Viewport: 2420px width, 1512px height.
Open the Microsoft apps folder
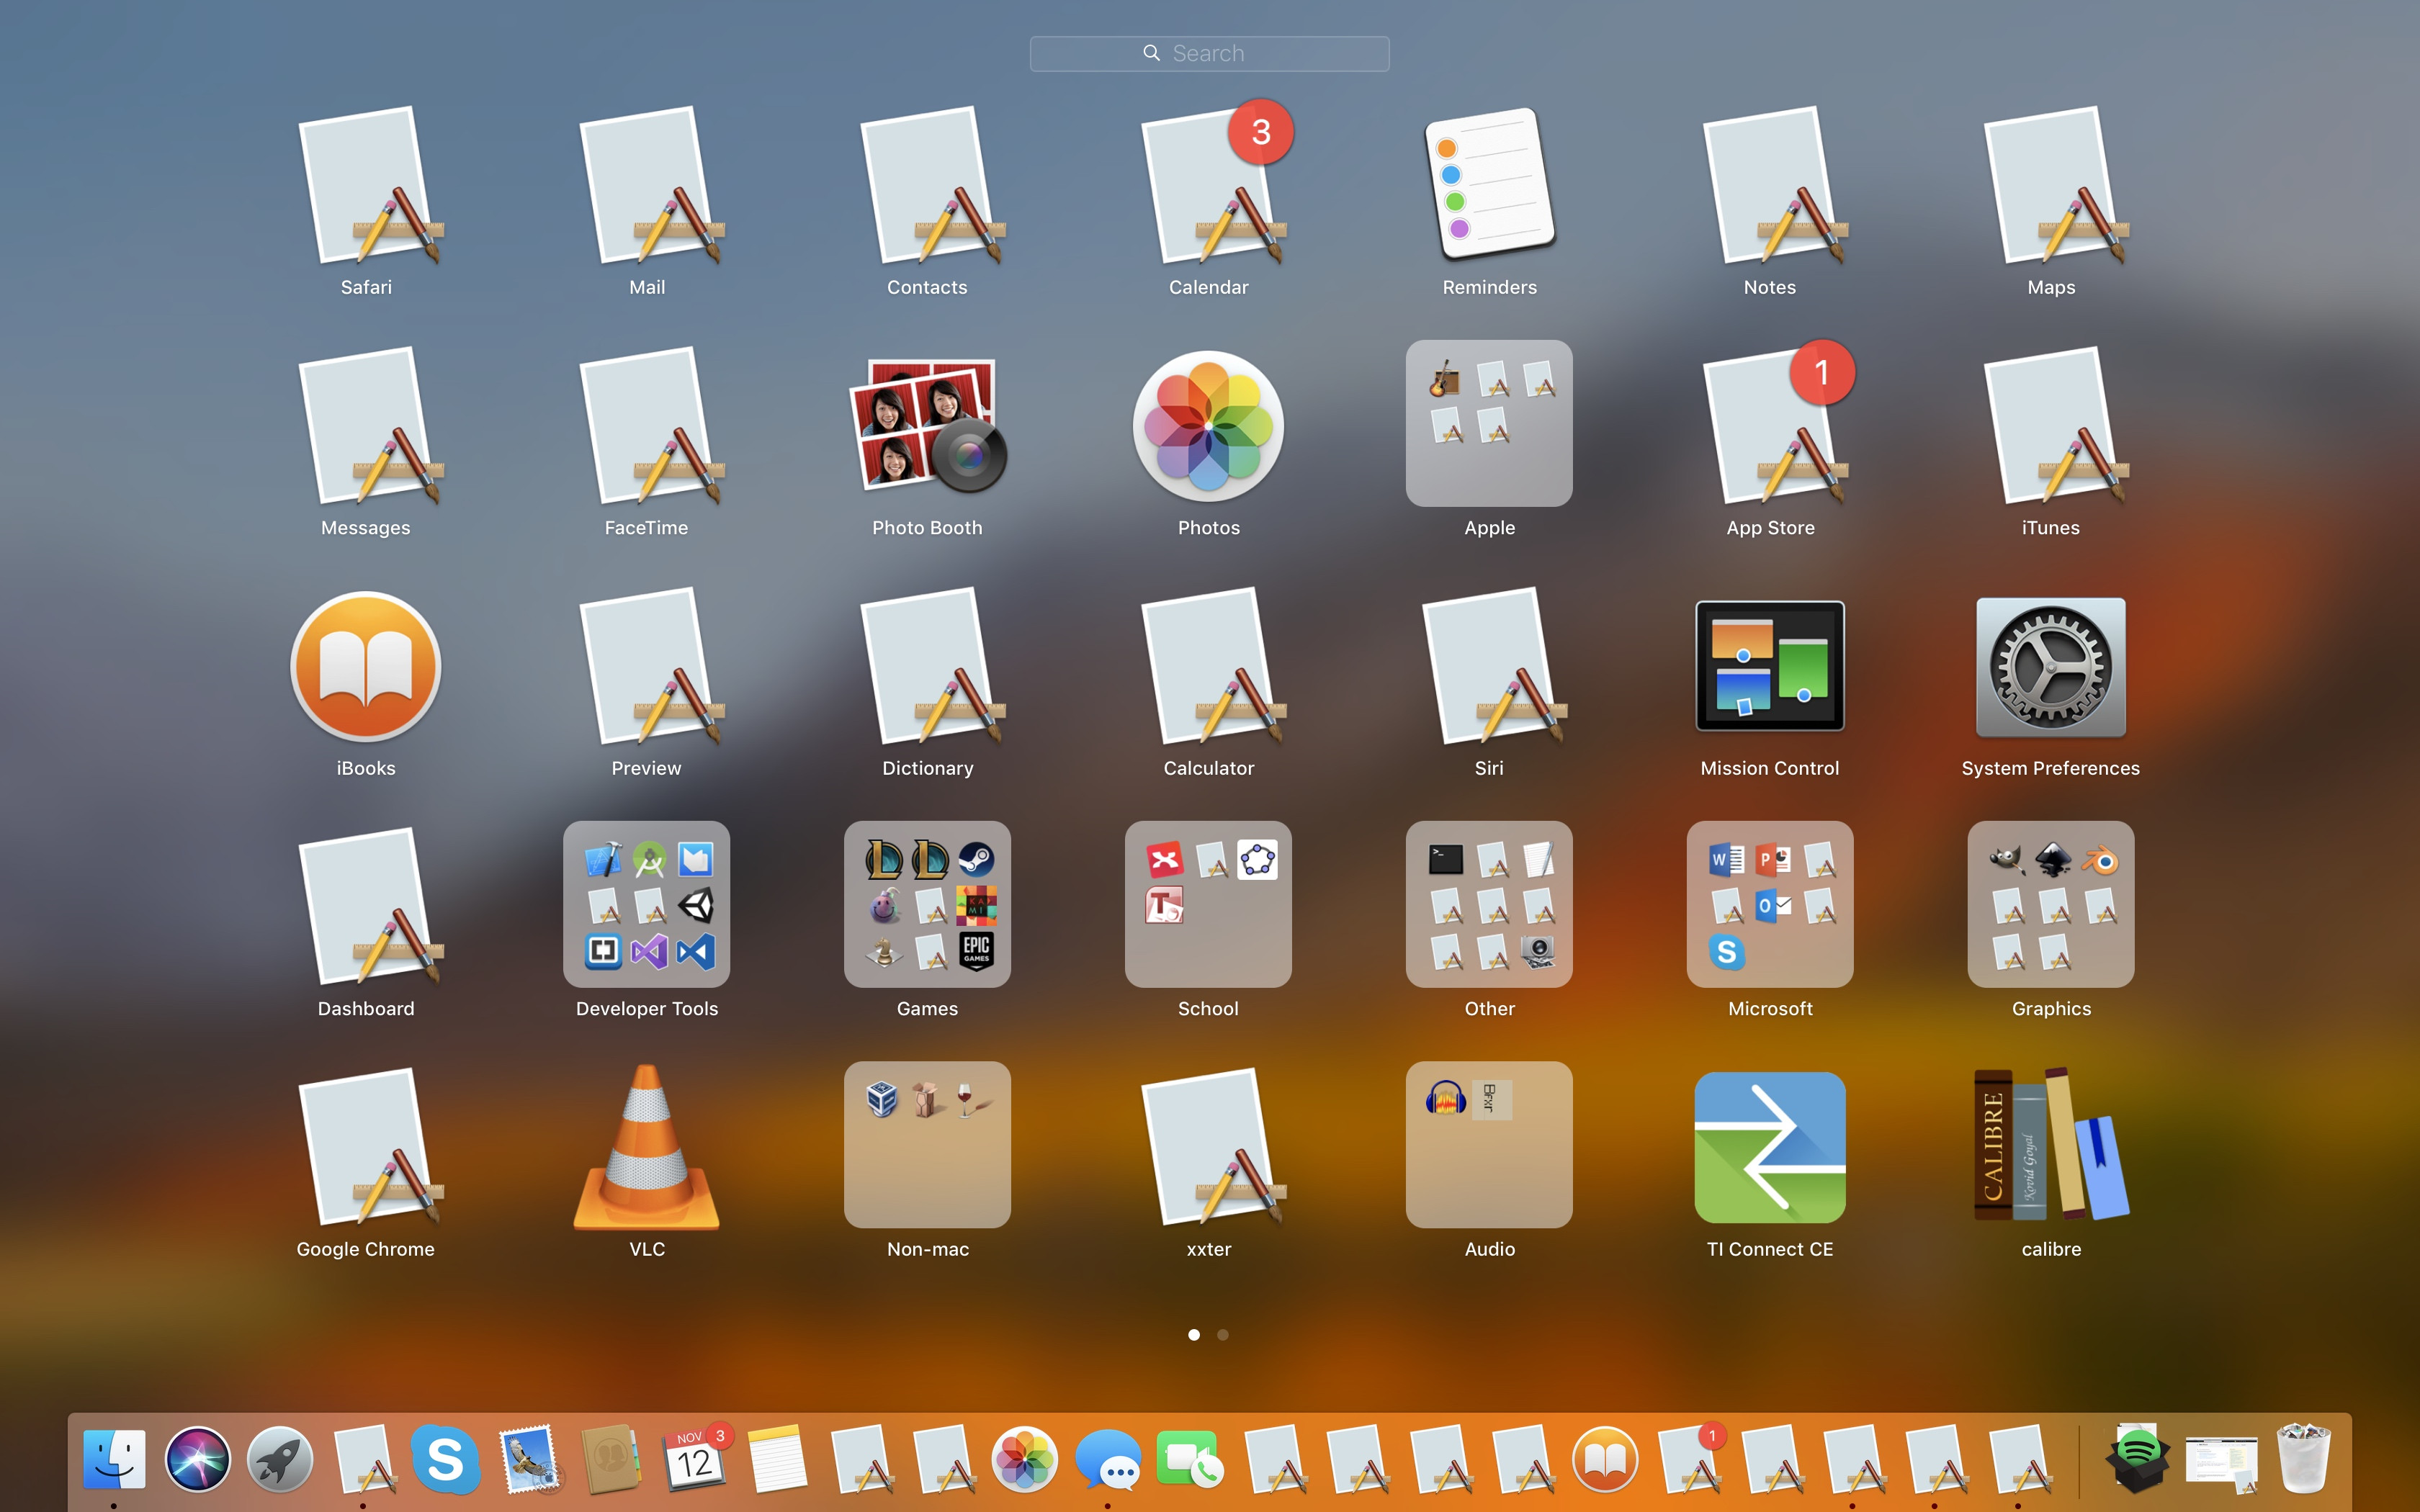(1768, 905)
